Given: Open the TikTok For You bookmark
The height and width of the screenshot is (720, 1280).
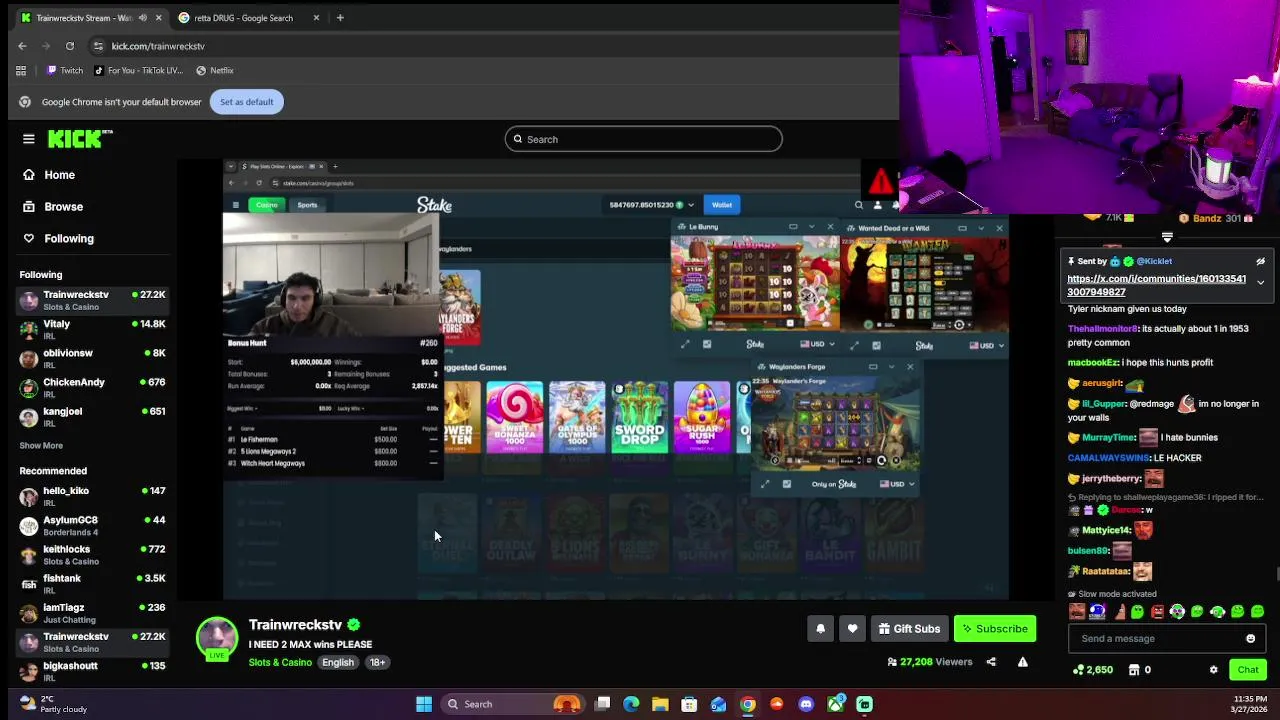Looking at the screenshot, I should [138, 71].
